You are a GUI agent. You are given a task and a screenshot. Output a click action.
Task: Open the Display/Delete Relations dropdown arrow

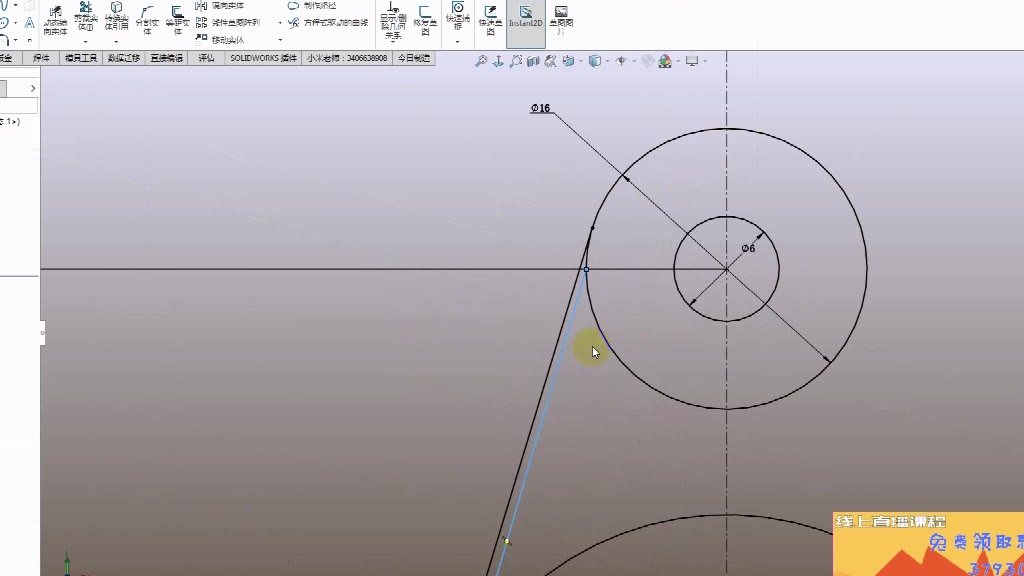pos(393,42)
